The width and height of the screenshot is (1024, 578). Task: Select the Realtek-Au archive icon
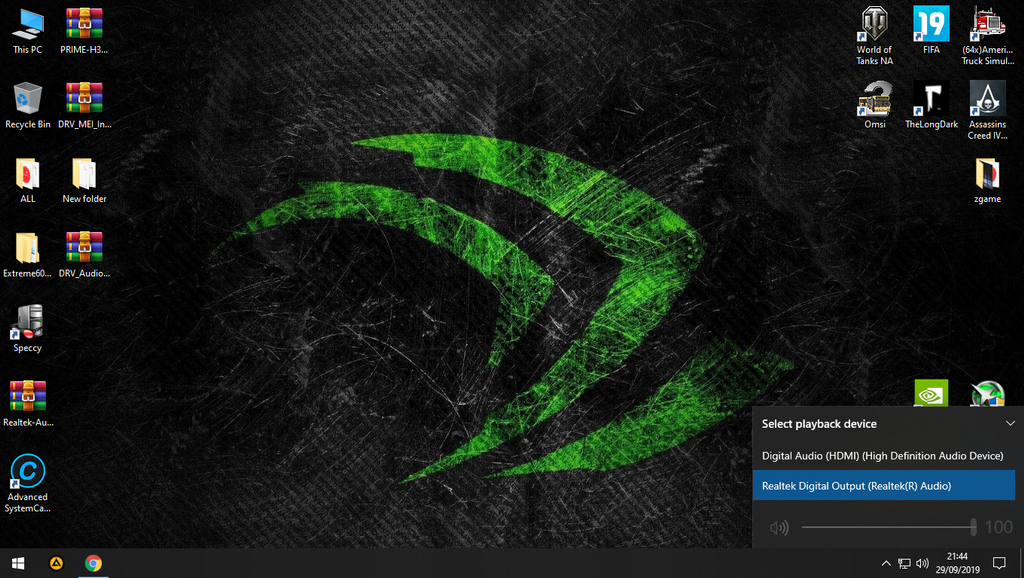[27, 403]
